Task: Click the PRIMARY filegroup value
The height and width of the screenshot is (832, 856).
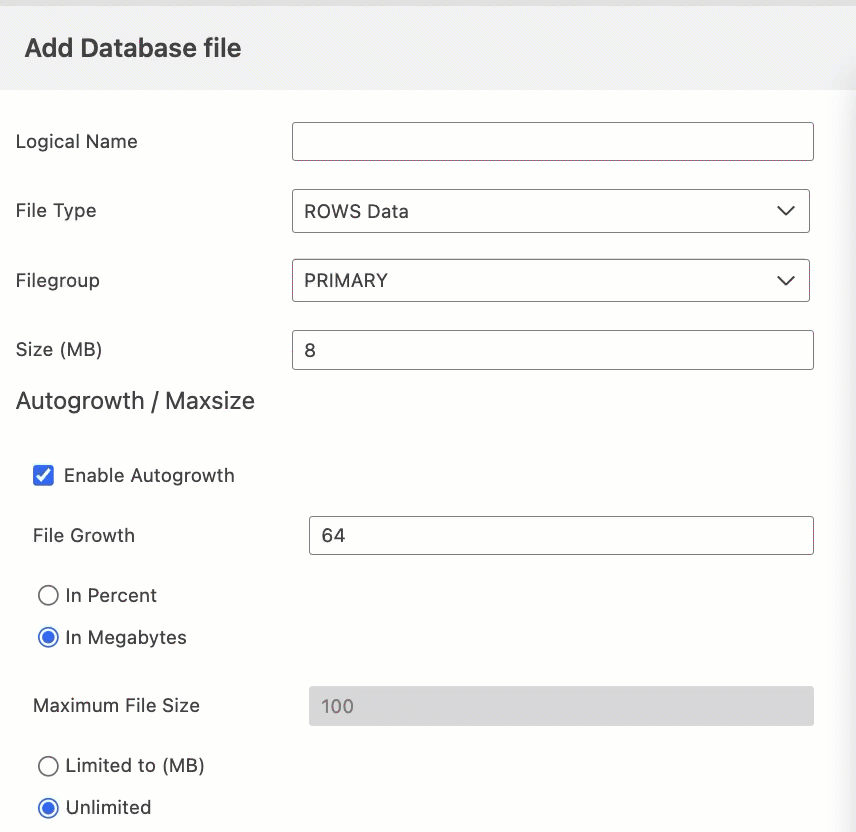Action: tap(346, 281)
